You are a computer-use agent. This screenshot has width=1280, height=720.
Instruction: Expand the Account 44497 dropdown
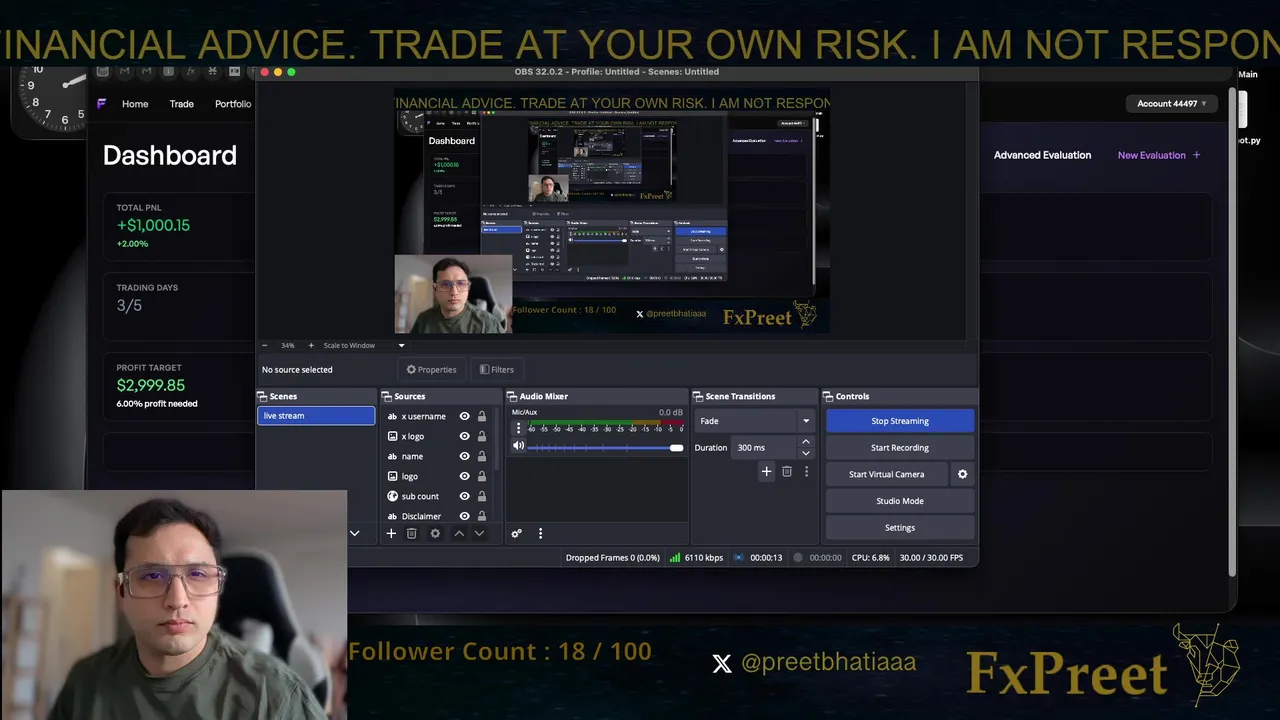(x=1171, y=104)
